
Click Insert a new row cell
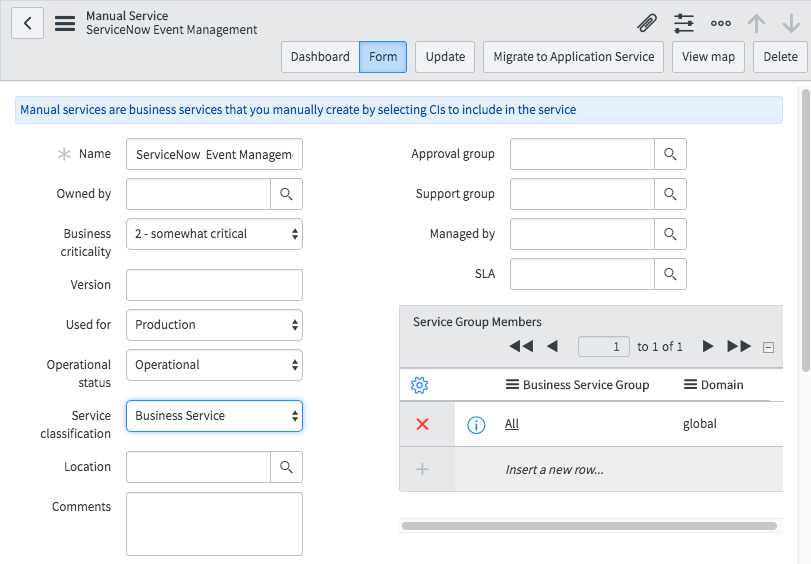click(554, 469)
